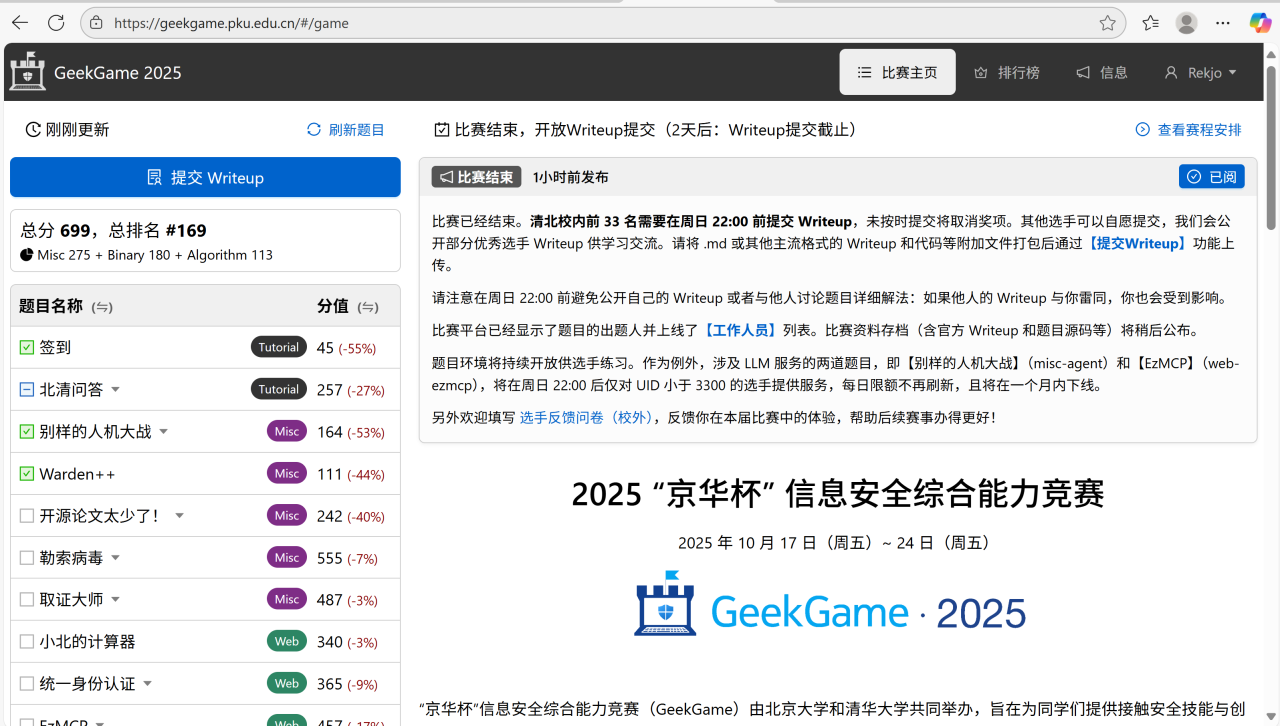The image size is (1280, 726).
Task: Open 查看赛程安排 schedule link
Action: point(1189,130)
